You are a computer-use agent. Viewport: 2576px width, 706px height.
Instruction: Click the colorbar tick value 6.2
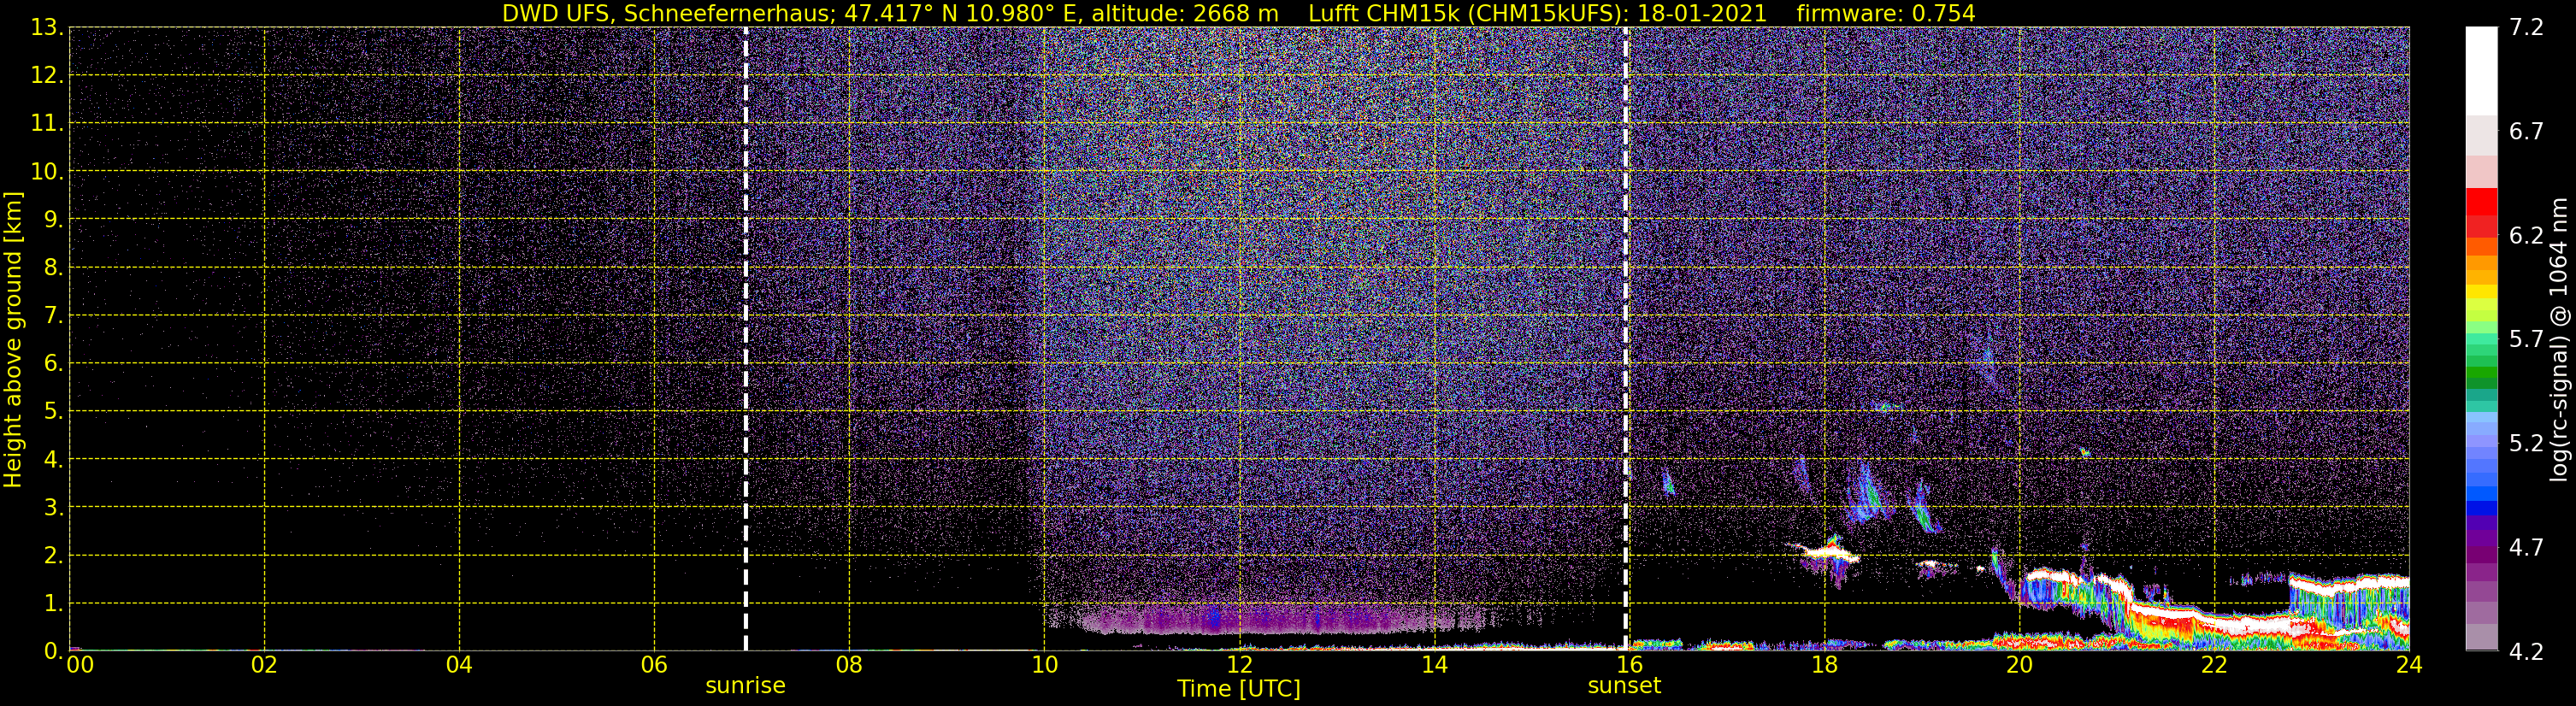[x=2526, y=235]
